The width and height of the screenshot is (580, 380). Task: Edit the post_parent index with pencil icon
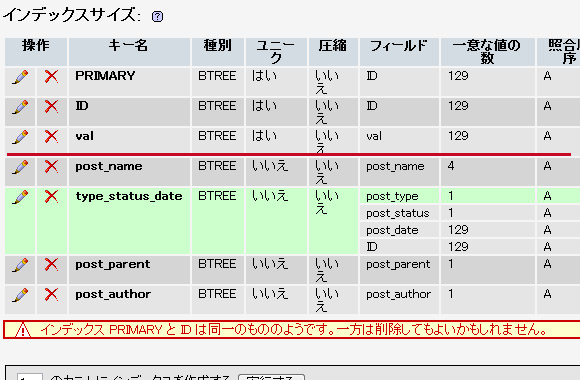click(x=20, y=265)
